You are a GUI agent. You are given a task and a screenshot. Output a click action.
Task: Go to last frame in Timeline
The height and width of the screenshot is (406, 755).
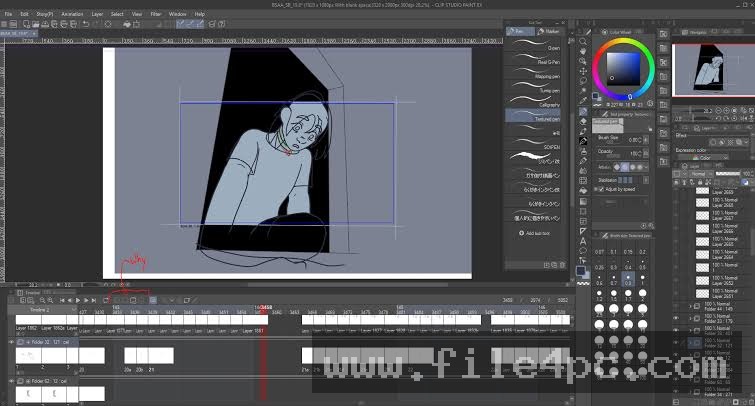click(x=94, y=300)
